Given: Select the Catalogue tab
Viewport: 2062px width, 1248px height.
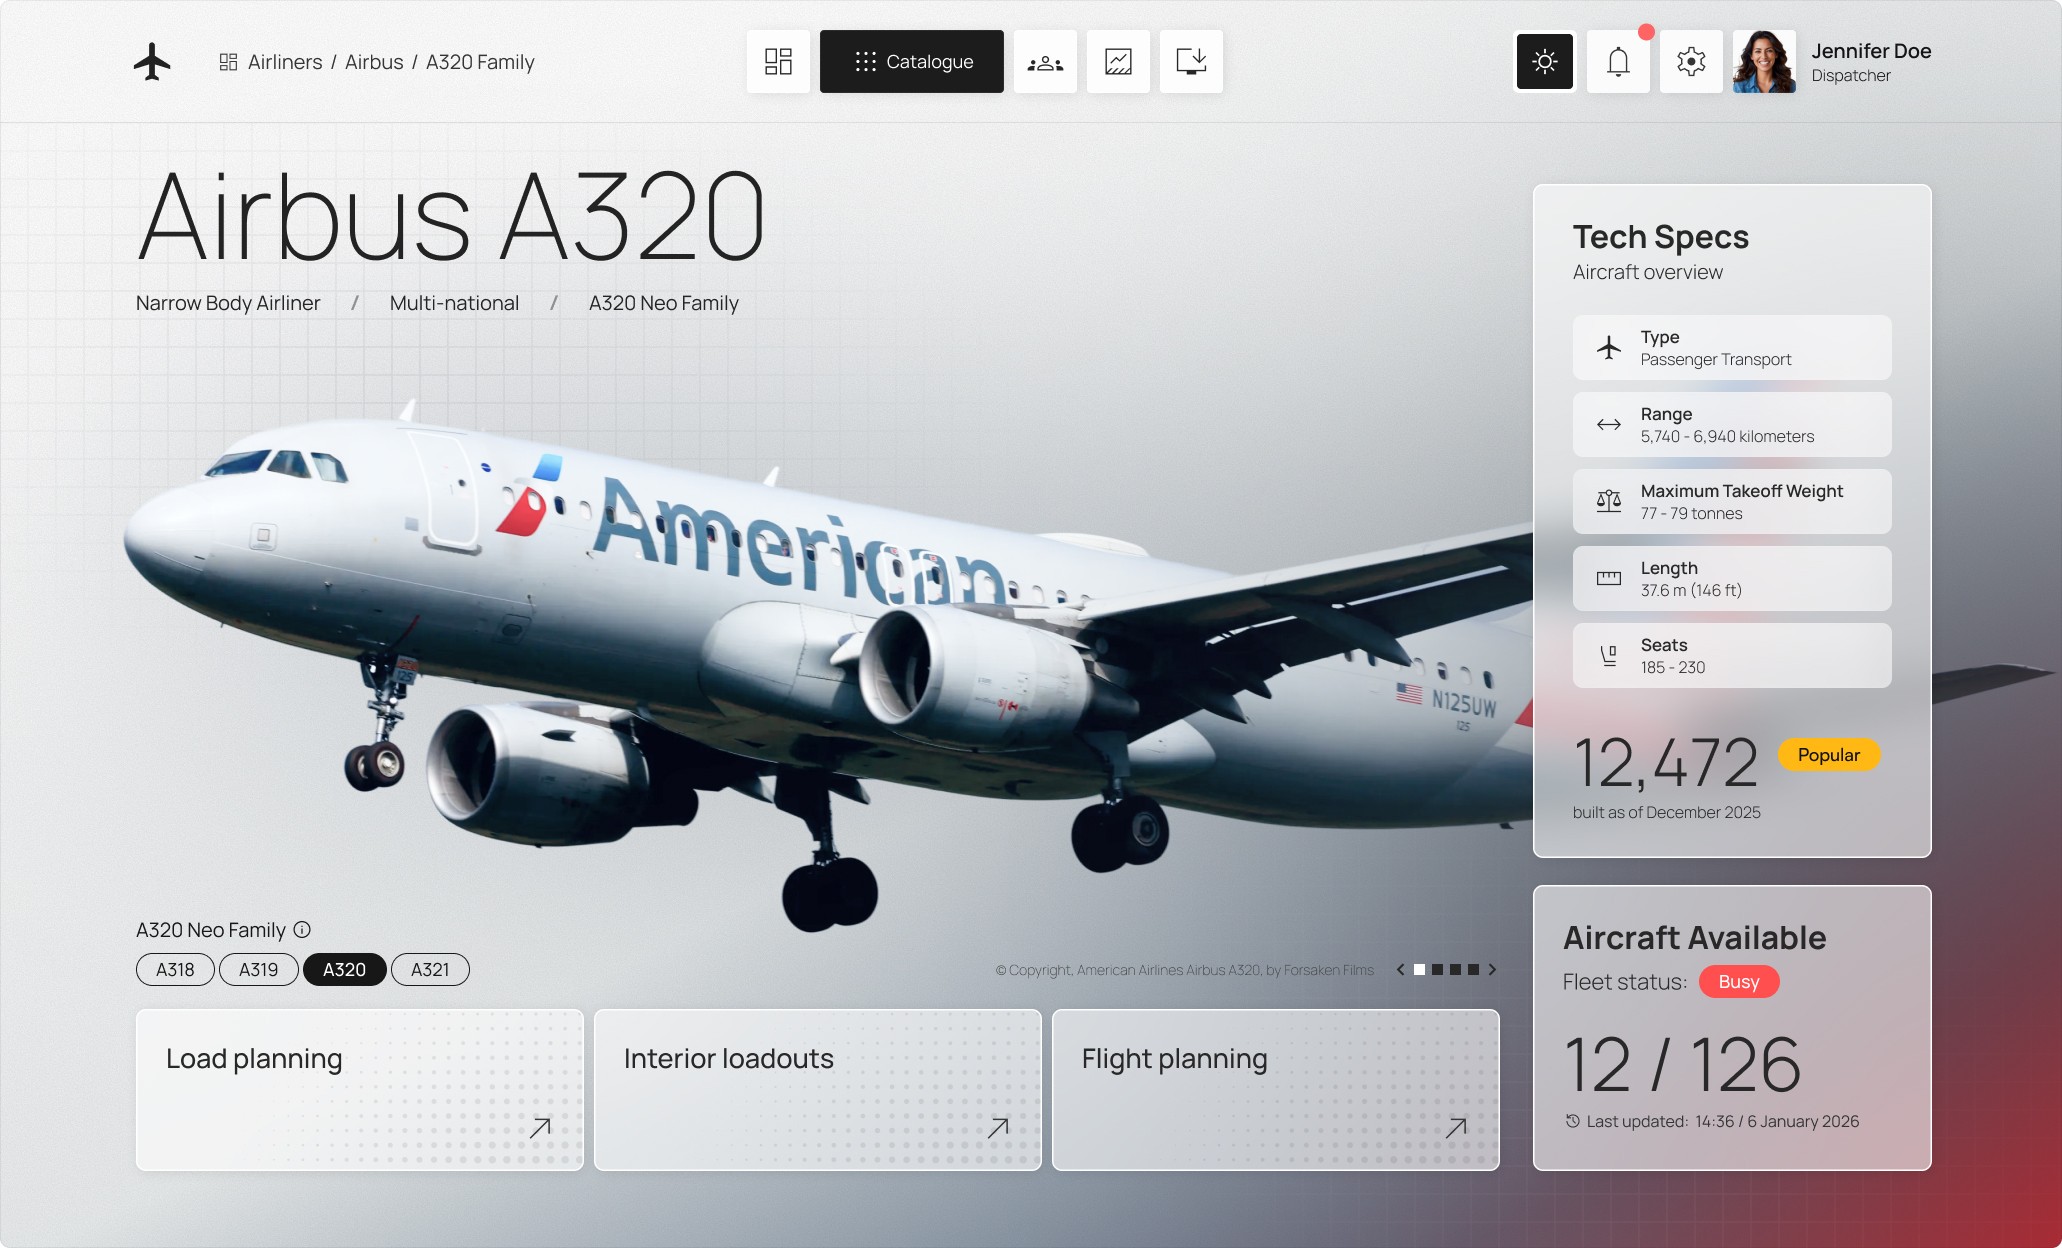Looking at the screenshot, I should (x=912, y=62).
